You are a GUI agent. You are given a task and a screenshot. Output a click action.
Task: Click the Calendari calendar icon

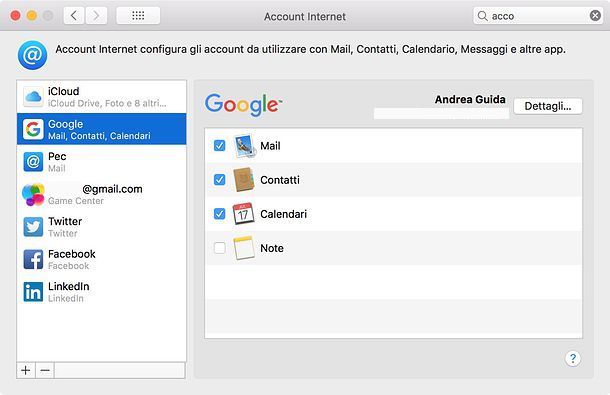244,214
